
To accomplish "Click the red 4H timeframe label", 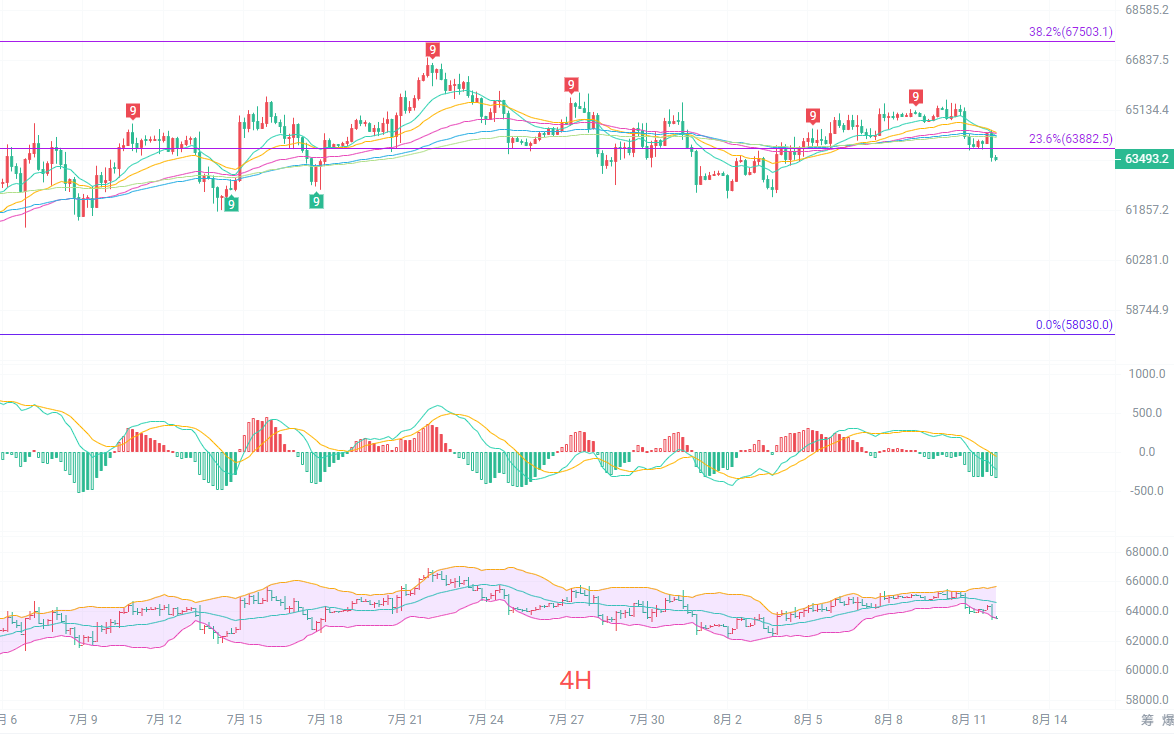I will pos(576,680).
